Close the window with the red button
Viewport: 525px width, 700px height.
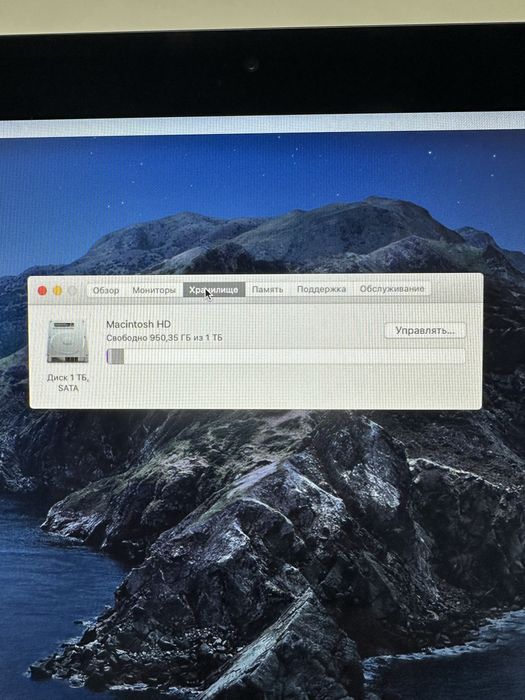pos(42,291)
